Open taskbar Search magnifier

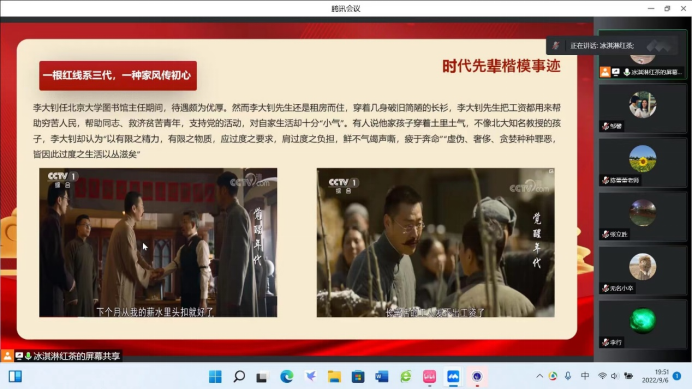point(239,377)
